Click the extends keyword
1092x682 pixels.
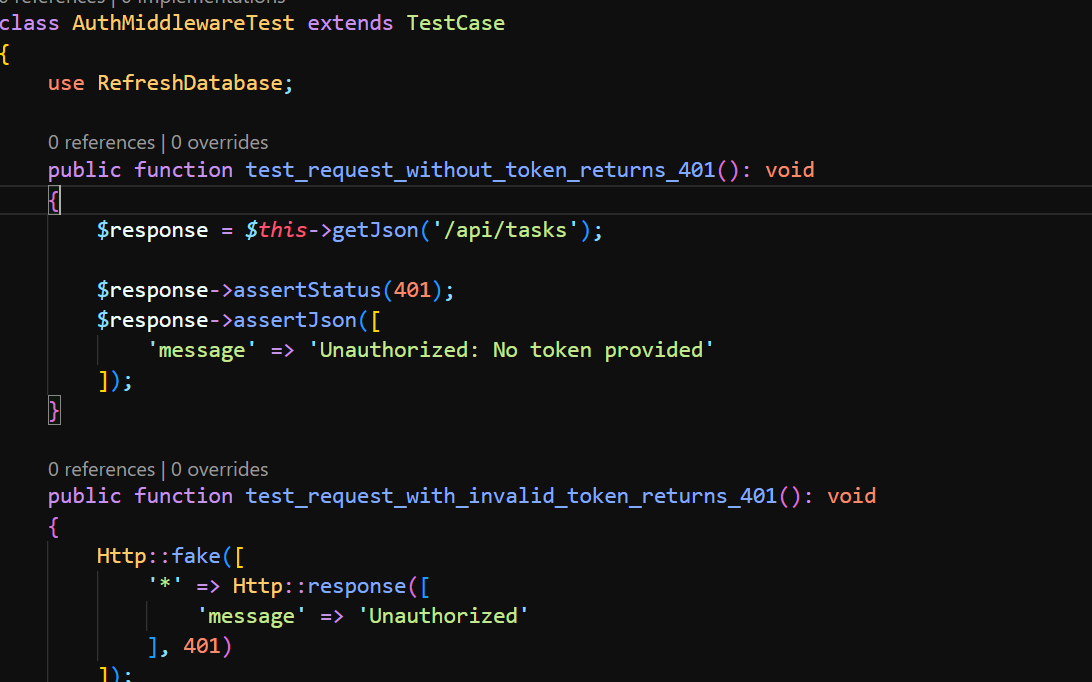coord(350,23)
